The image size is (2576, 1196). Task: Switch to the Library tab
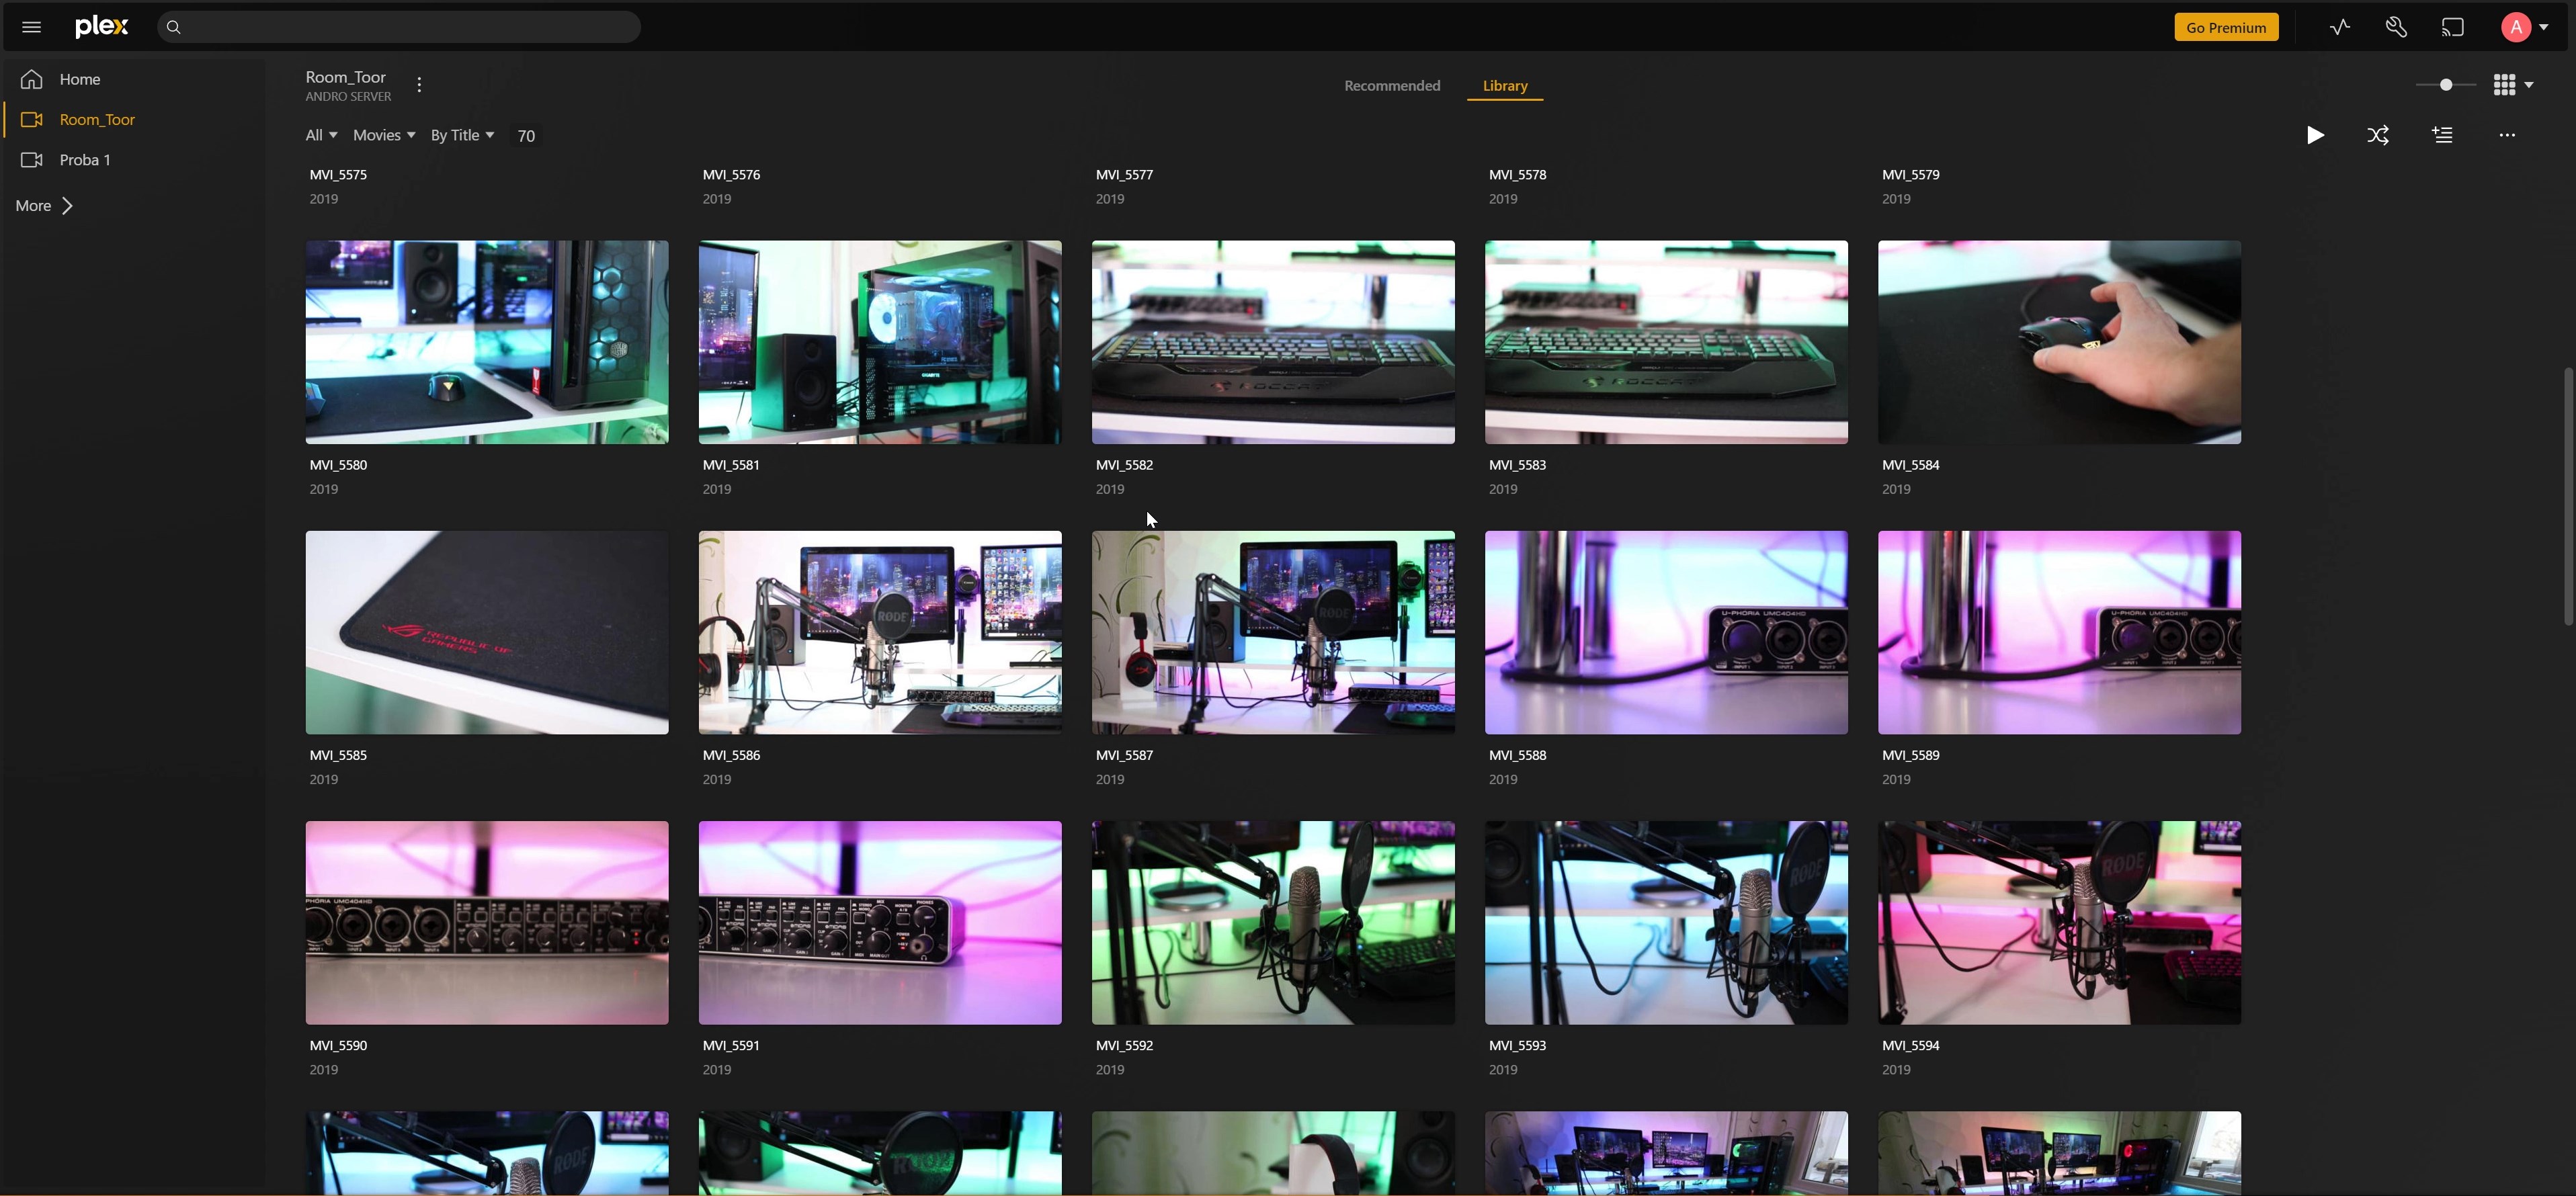1505,86
